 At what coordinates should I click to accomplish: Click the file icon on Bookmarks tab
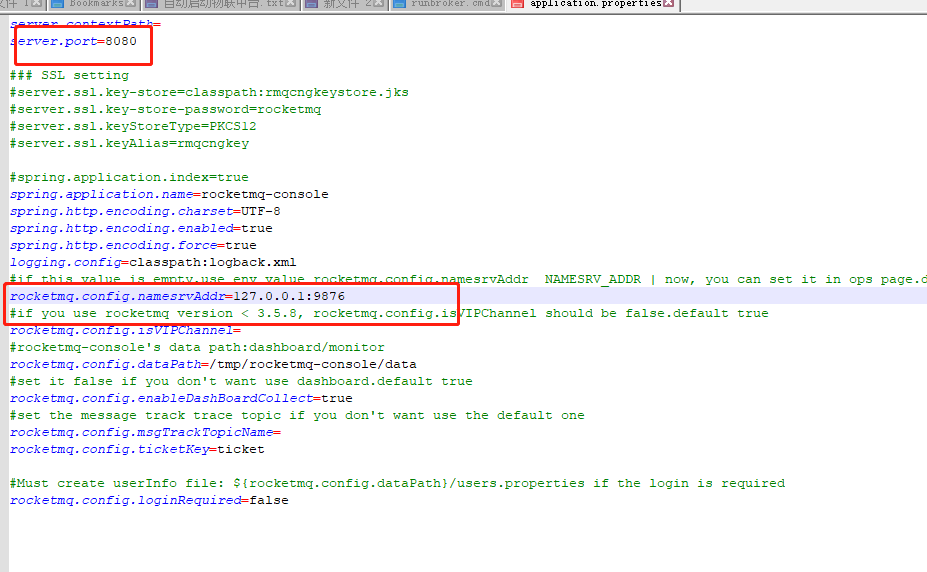click(x=58, y=4)
